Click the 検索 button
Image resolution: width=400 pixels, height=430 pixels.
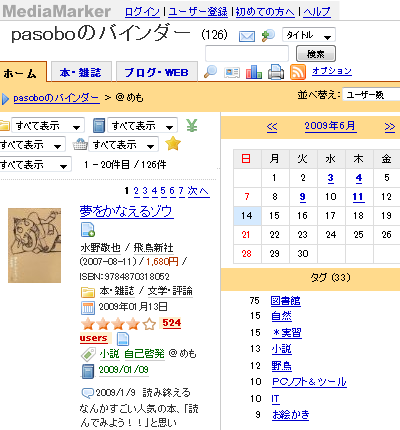click(316, 54)
